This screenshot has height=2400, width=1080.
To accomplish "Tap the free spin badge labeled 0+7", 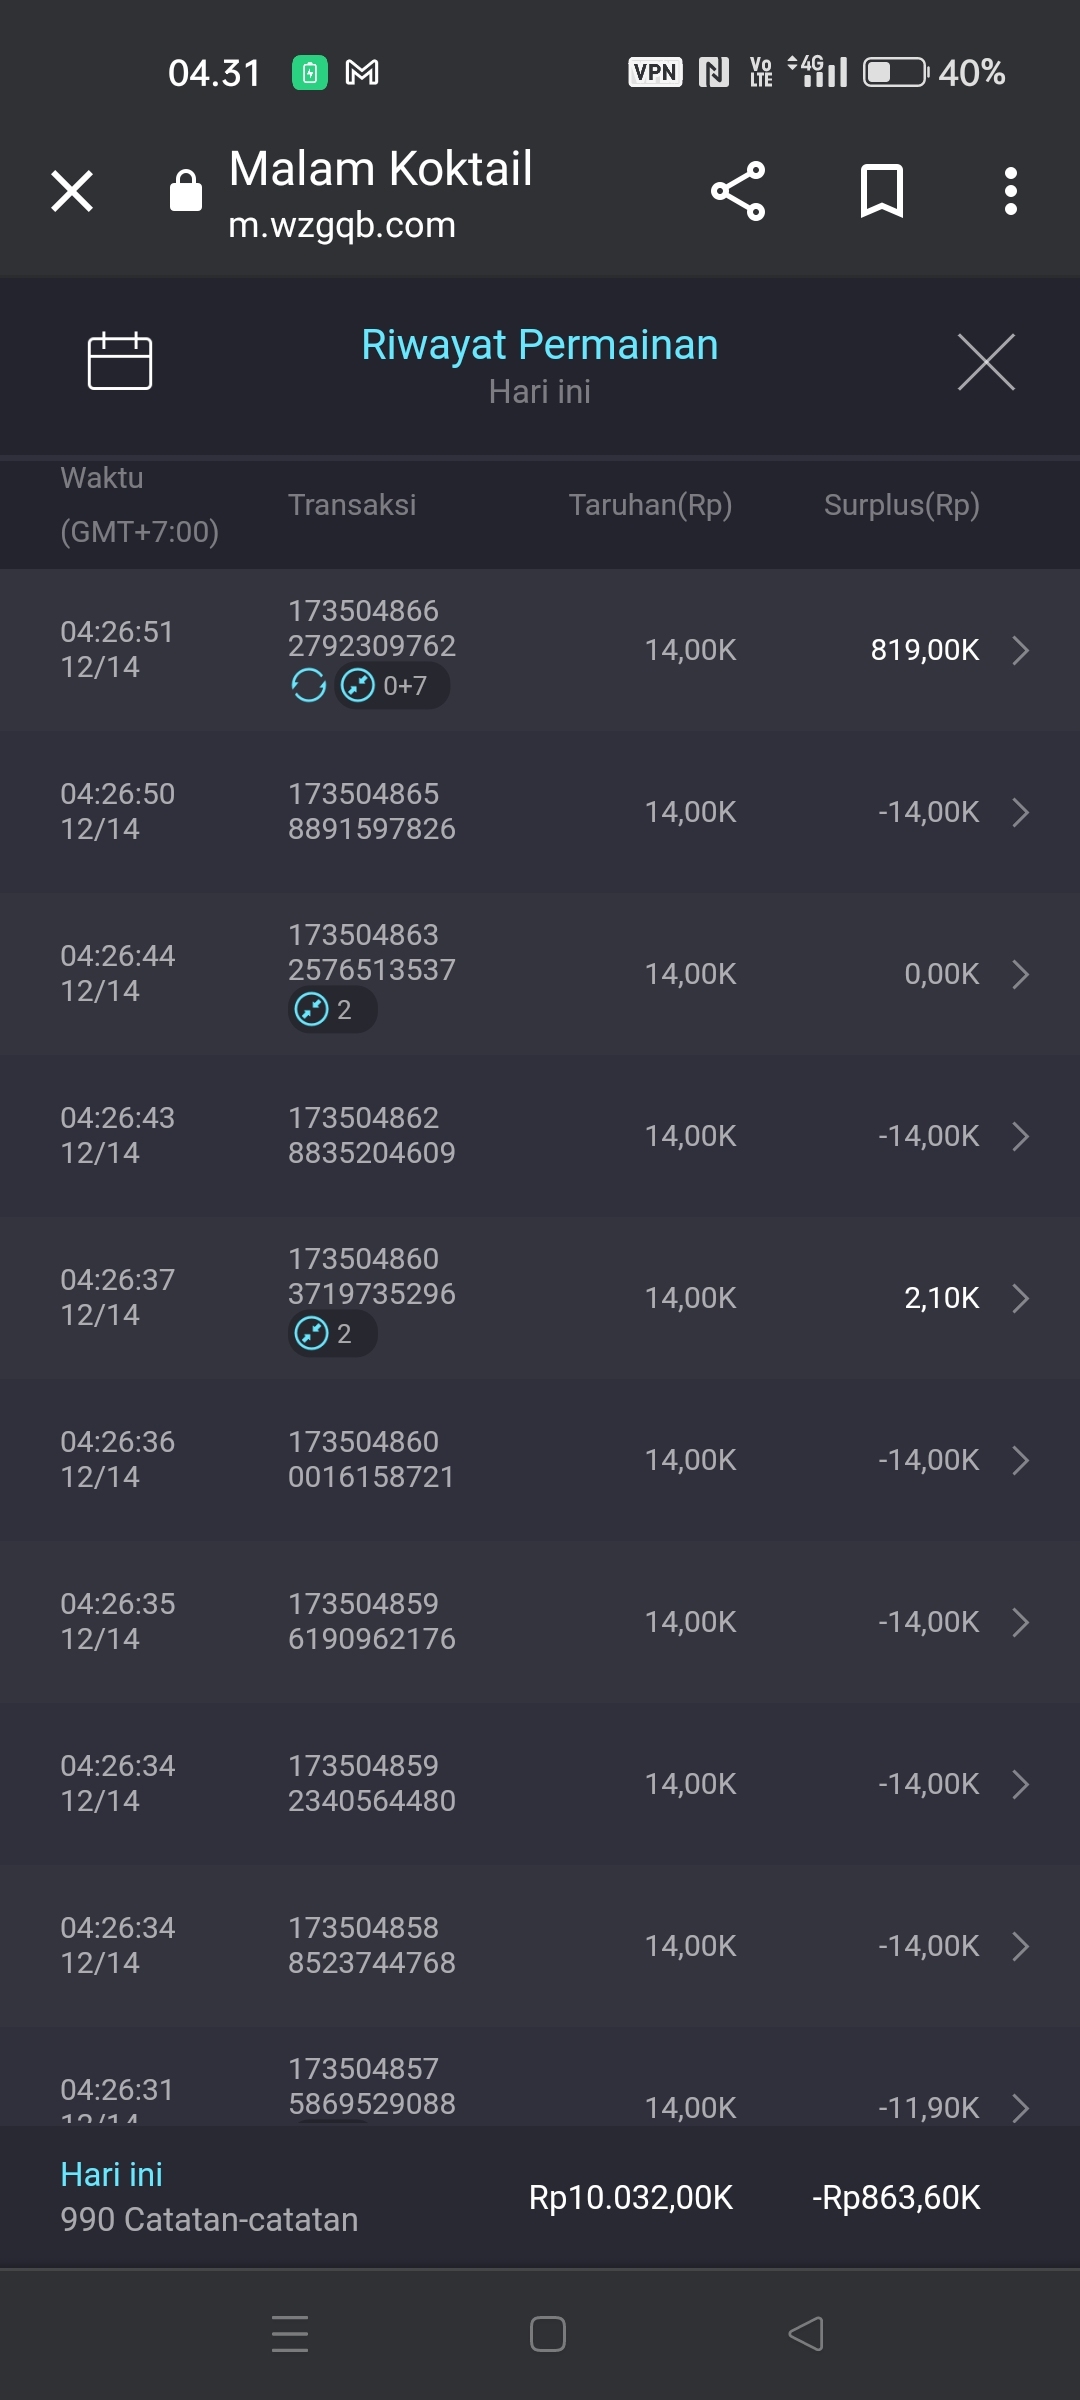I will click(391, 686).
